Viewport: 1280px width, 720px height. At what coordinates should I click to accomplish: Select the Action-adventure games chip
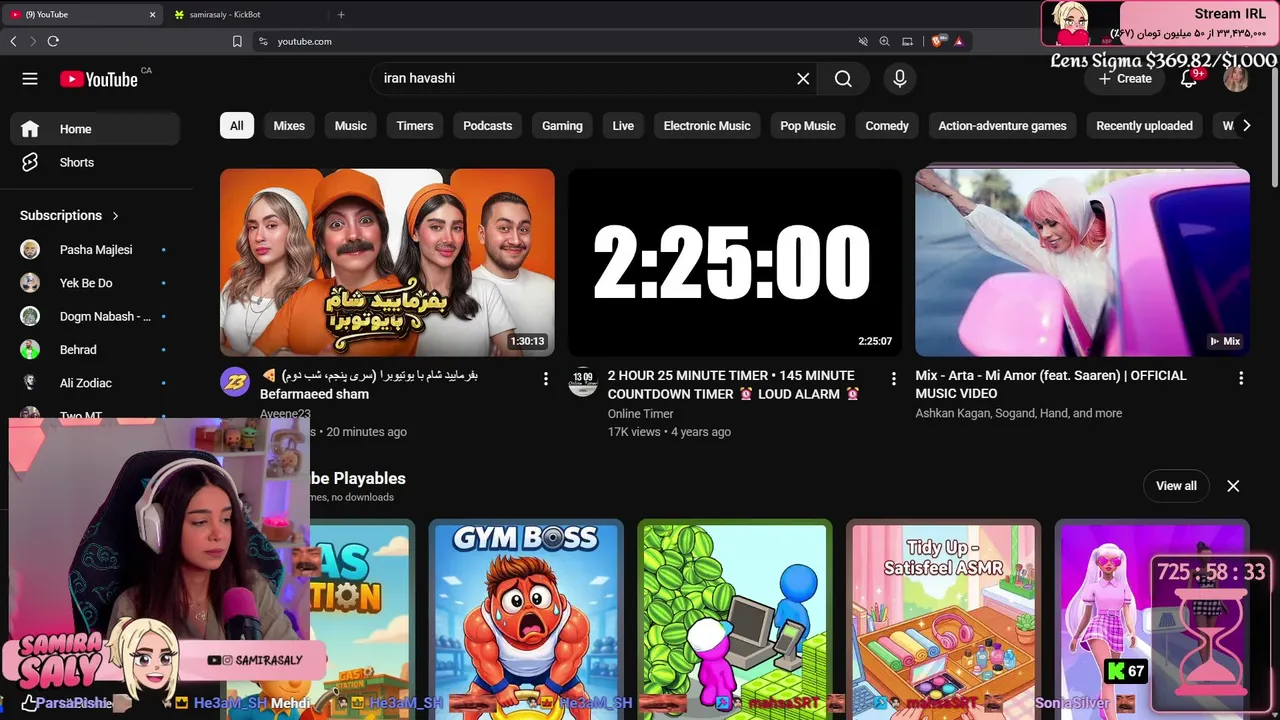click(x=1002, y=126)
